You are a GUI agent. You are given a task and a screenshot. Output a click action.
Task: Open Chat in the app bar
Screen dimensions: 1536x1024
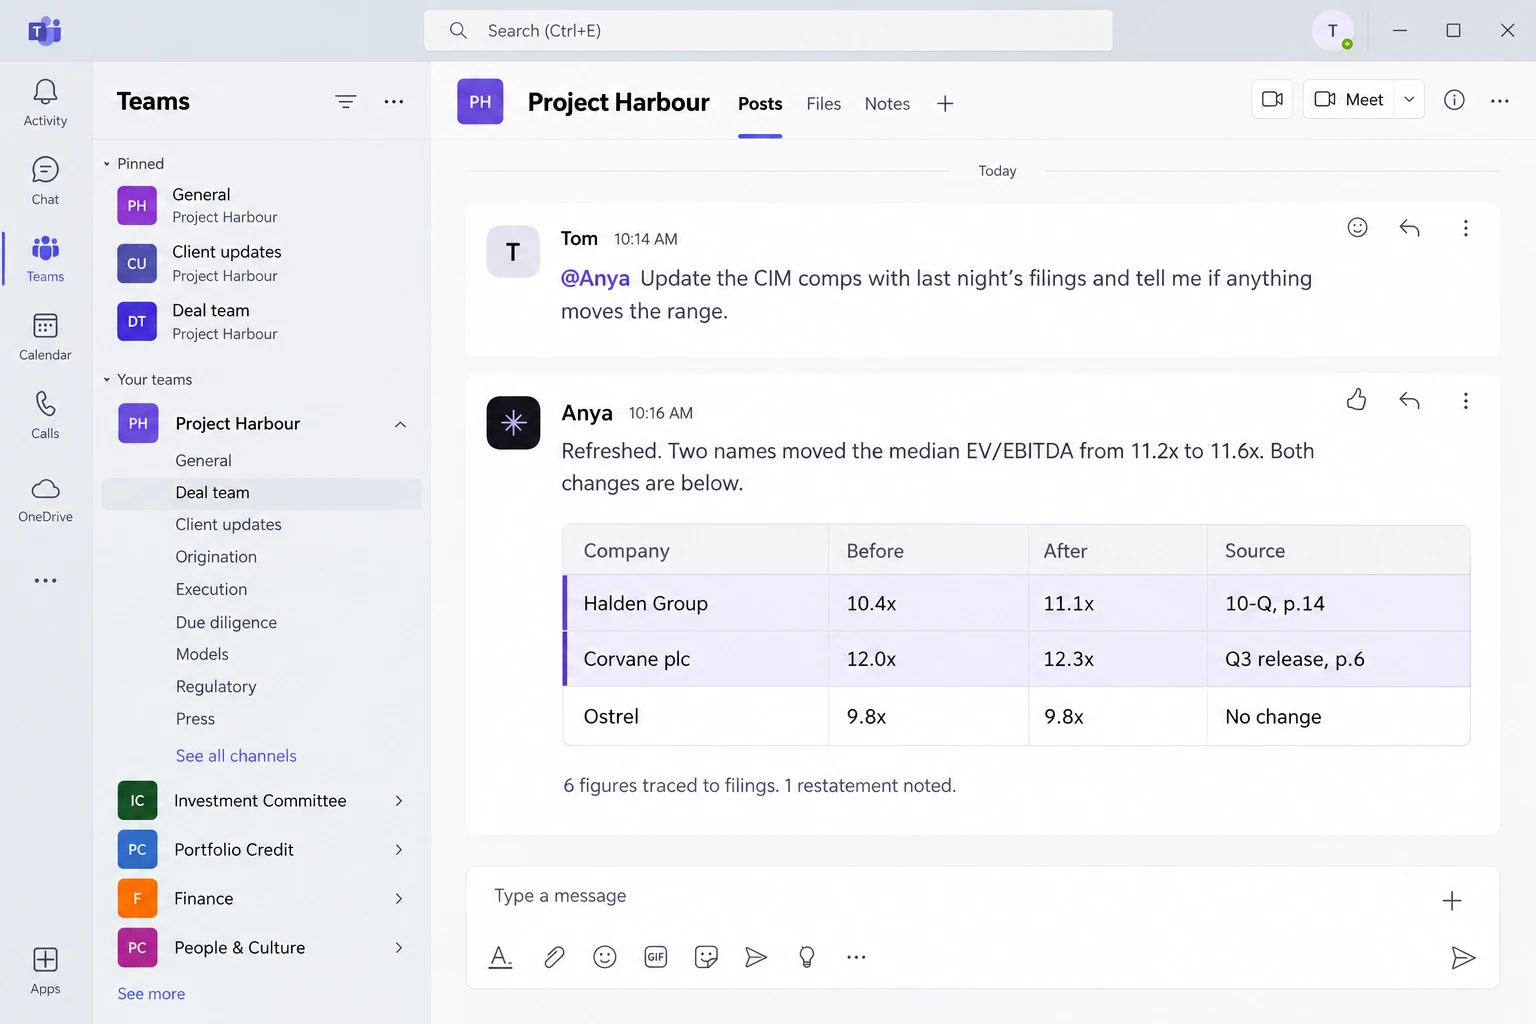point(45,181)
